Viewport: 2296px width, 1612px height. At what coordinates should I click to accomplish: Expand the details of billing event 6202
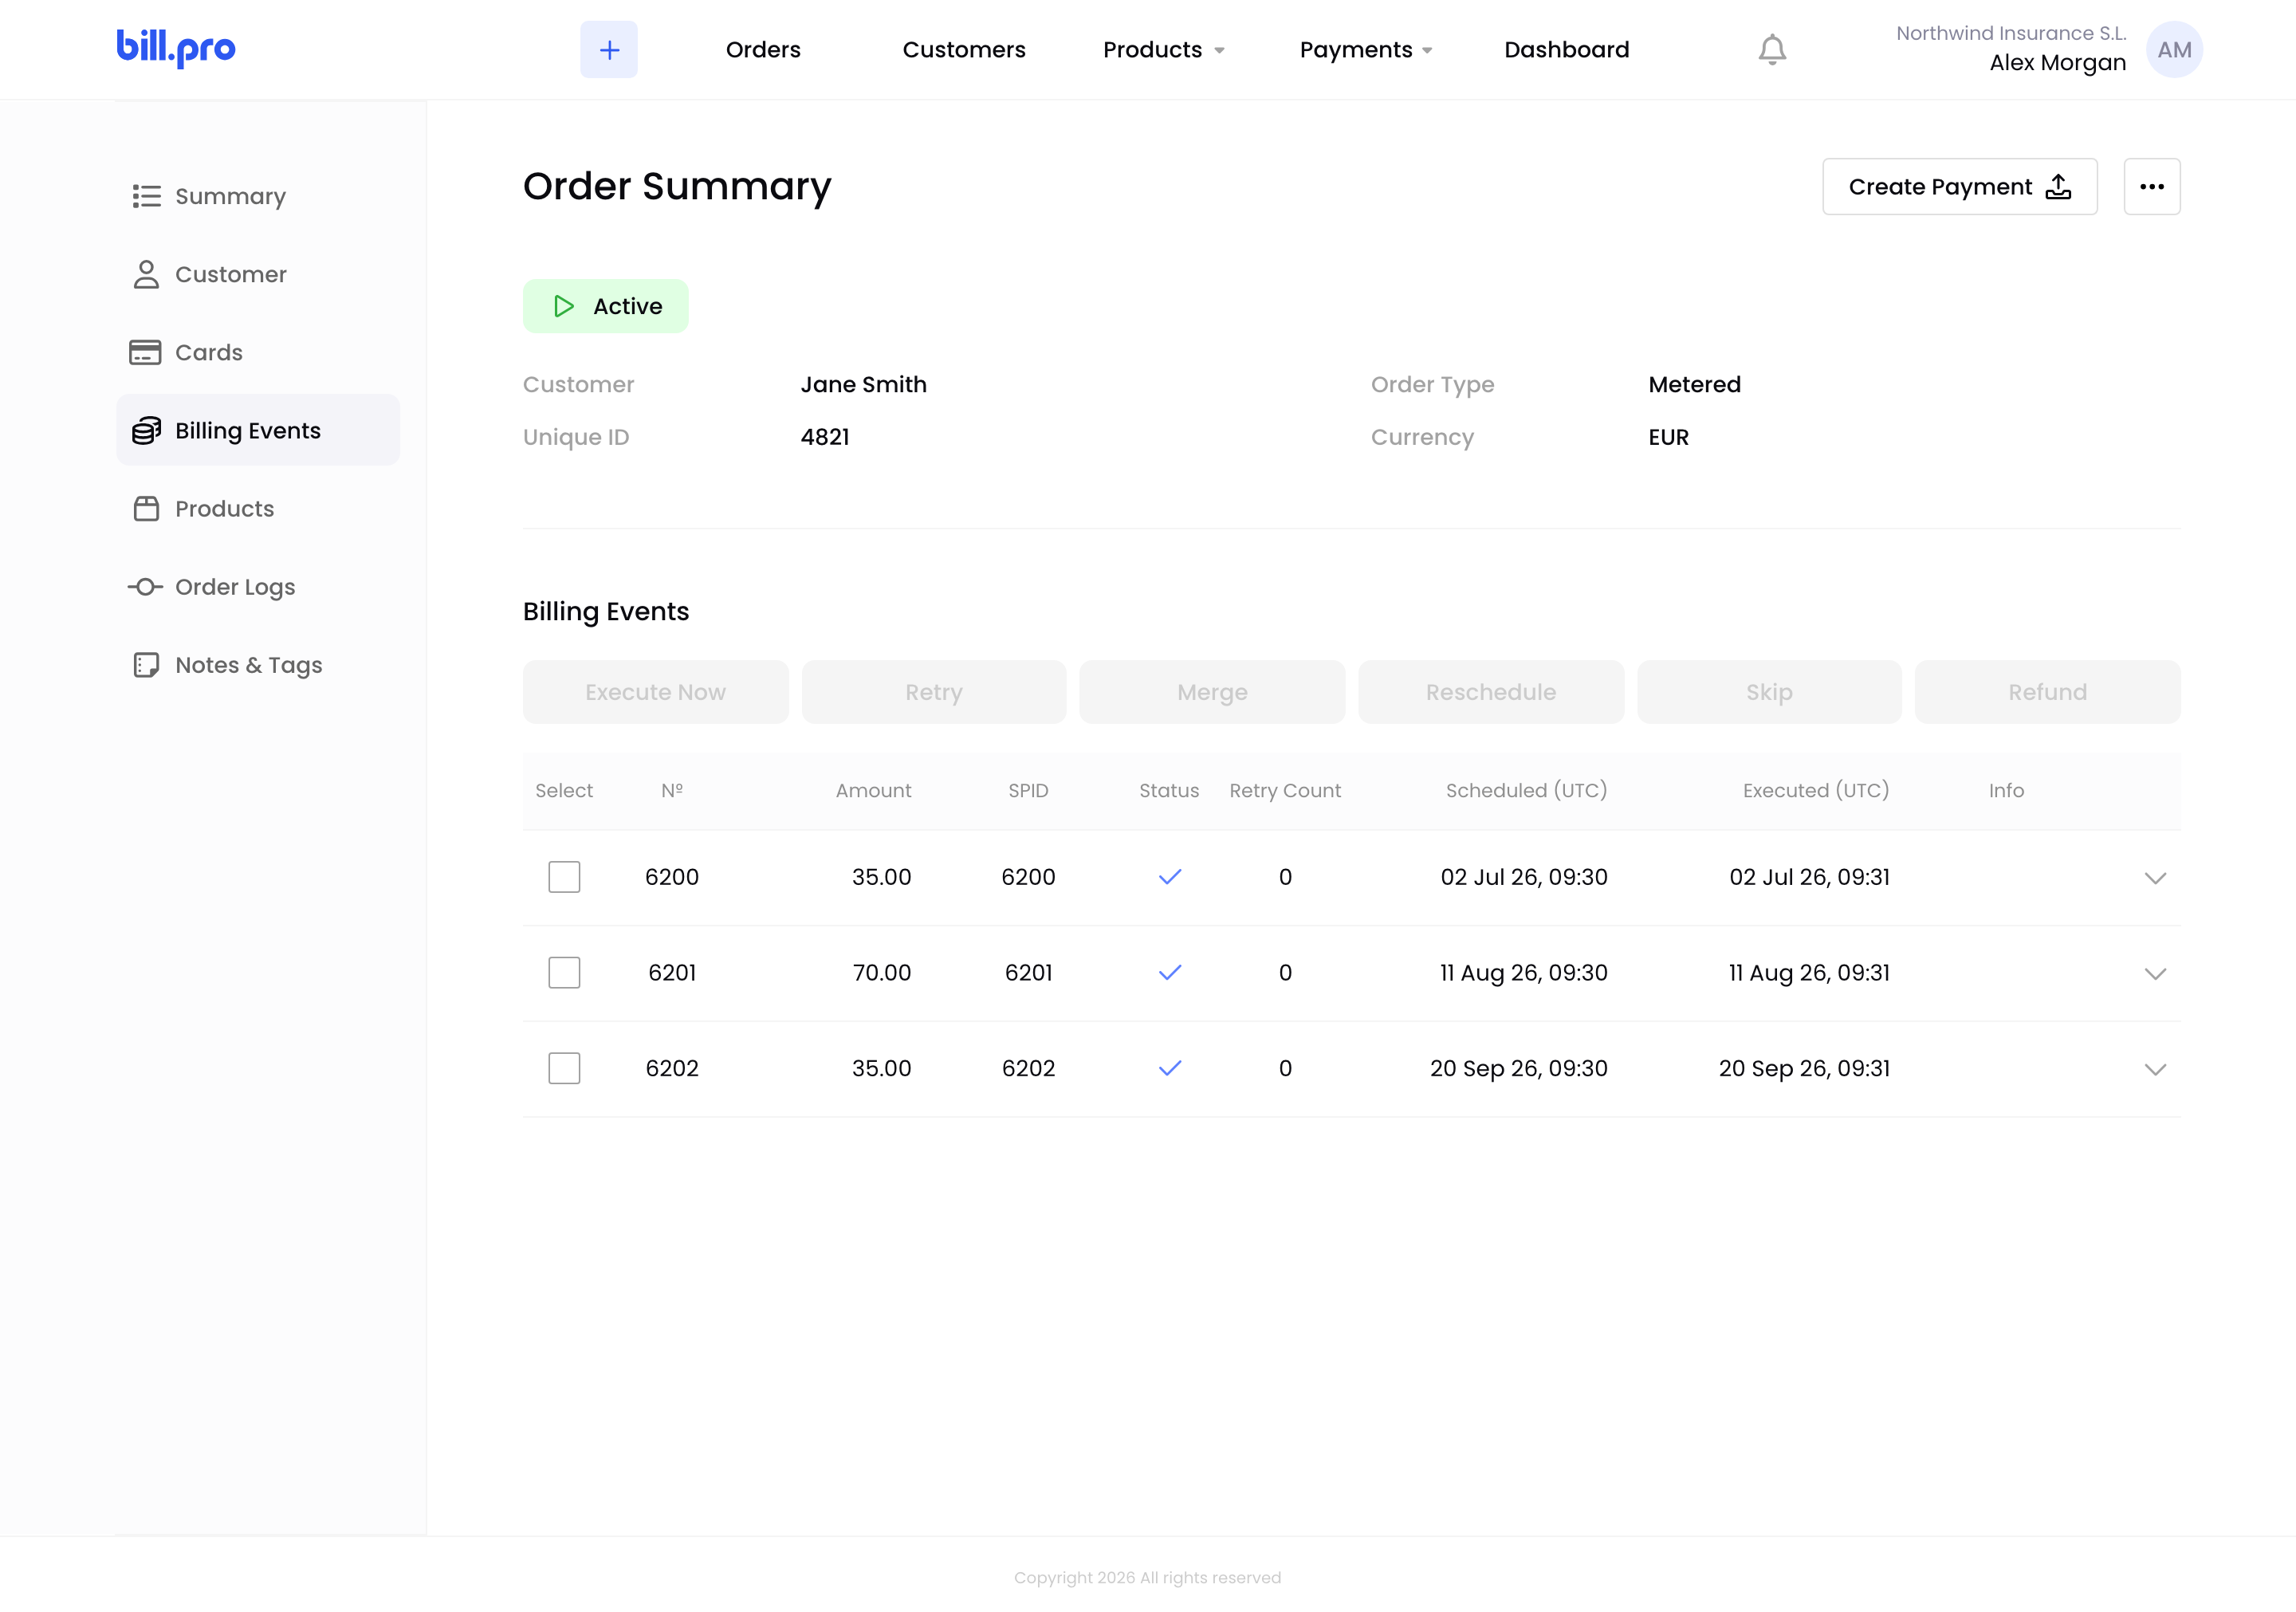point(2155,1069)
